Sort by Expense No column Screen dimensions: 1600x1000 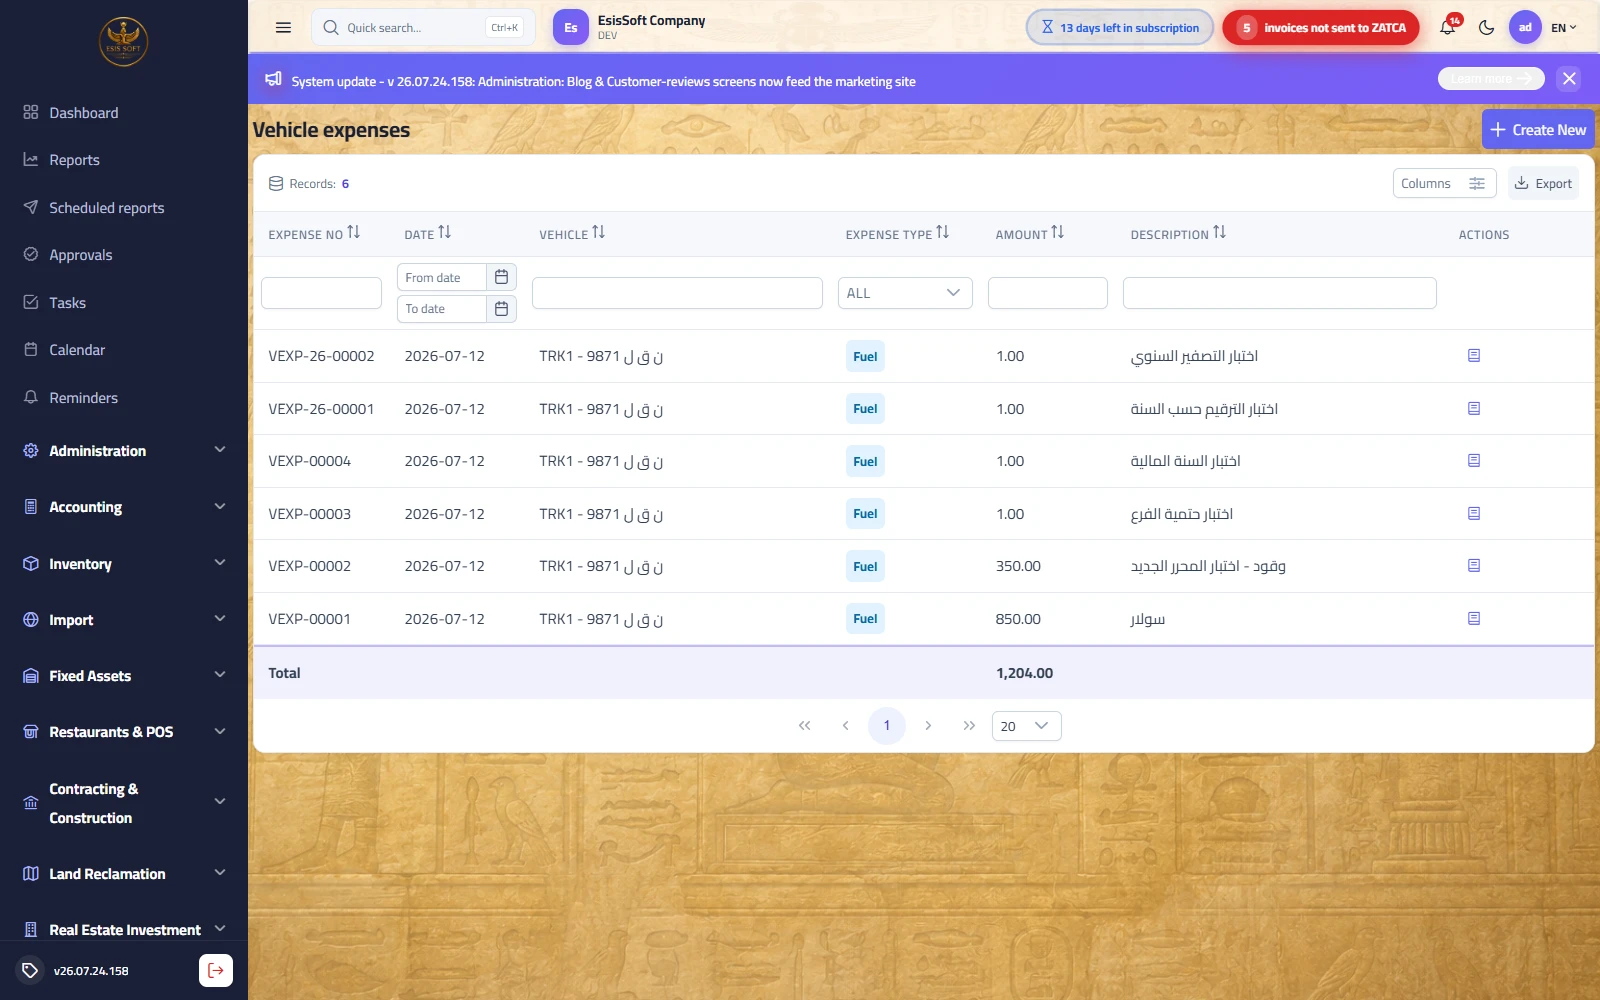coord(353,233)
